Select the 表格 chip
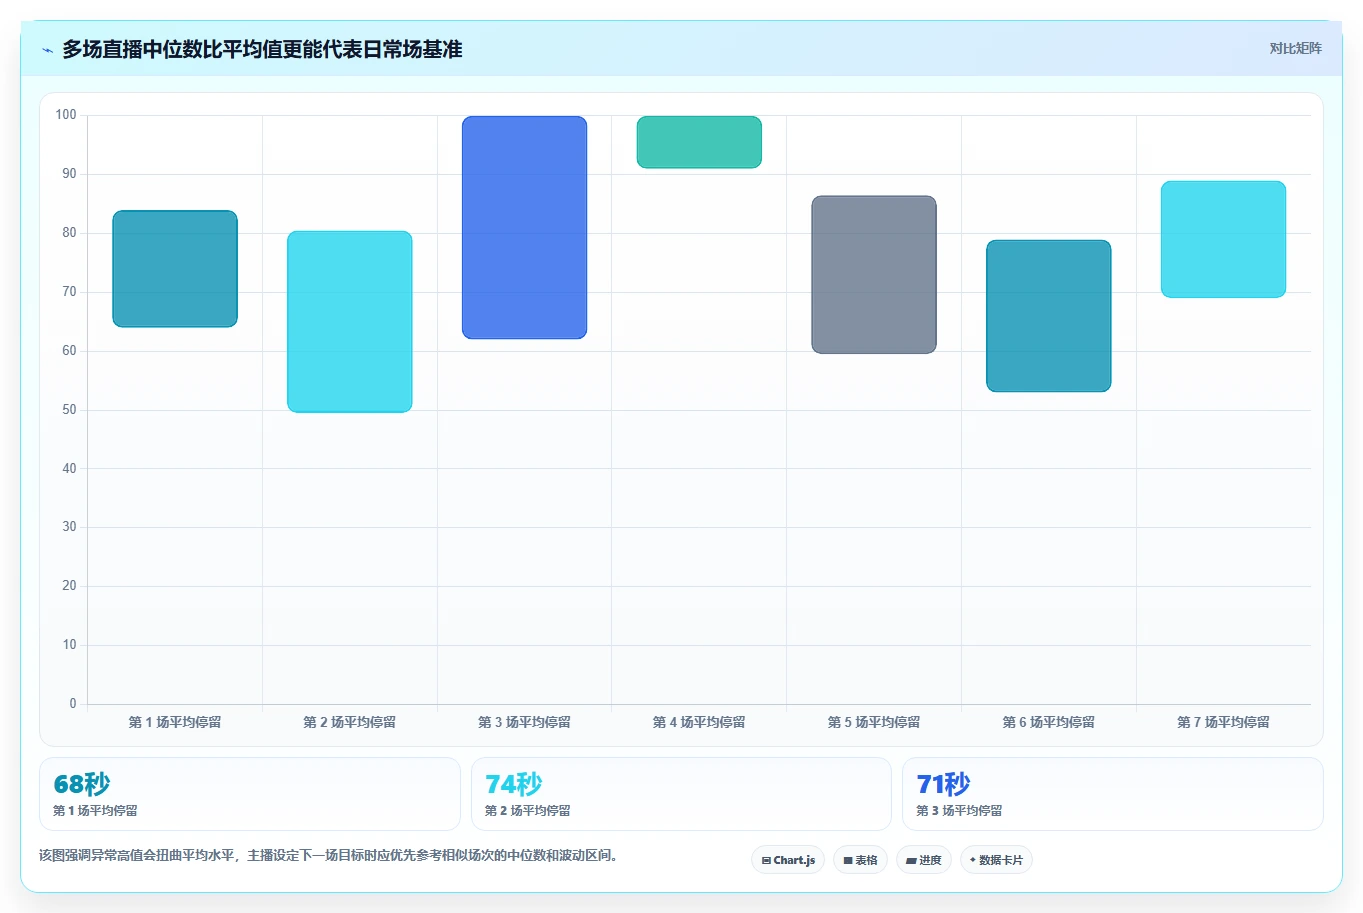The width and height of the screenshot is (1363, 913). coord(860,860)
